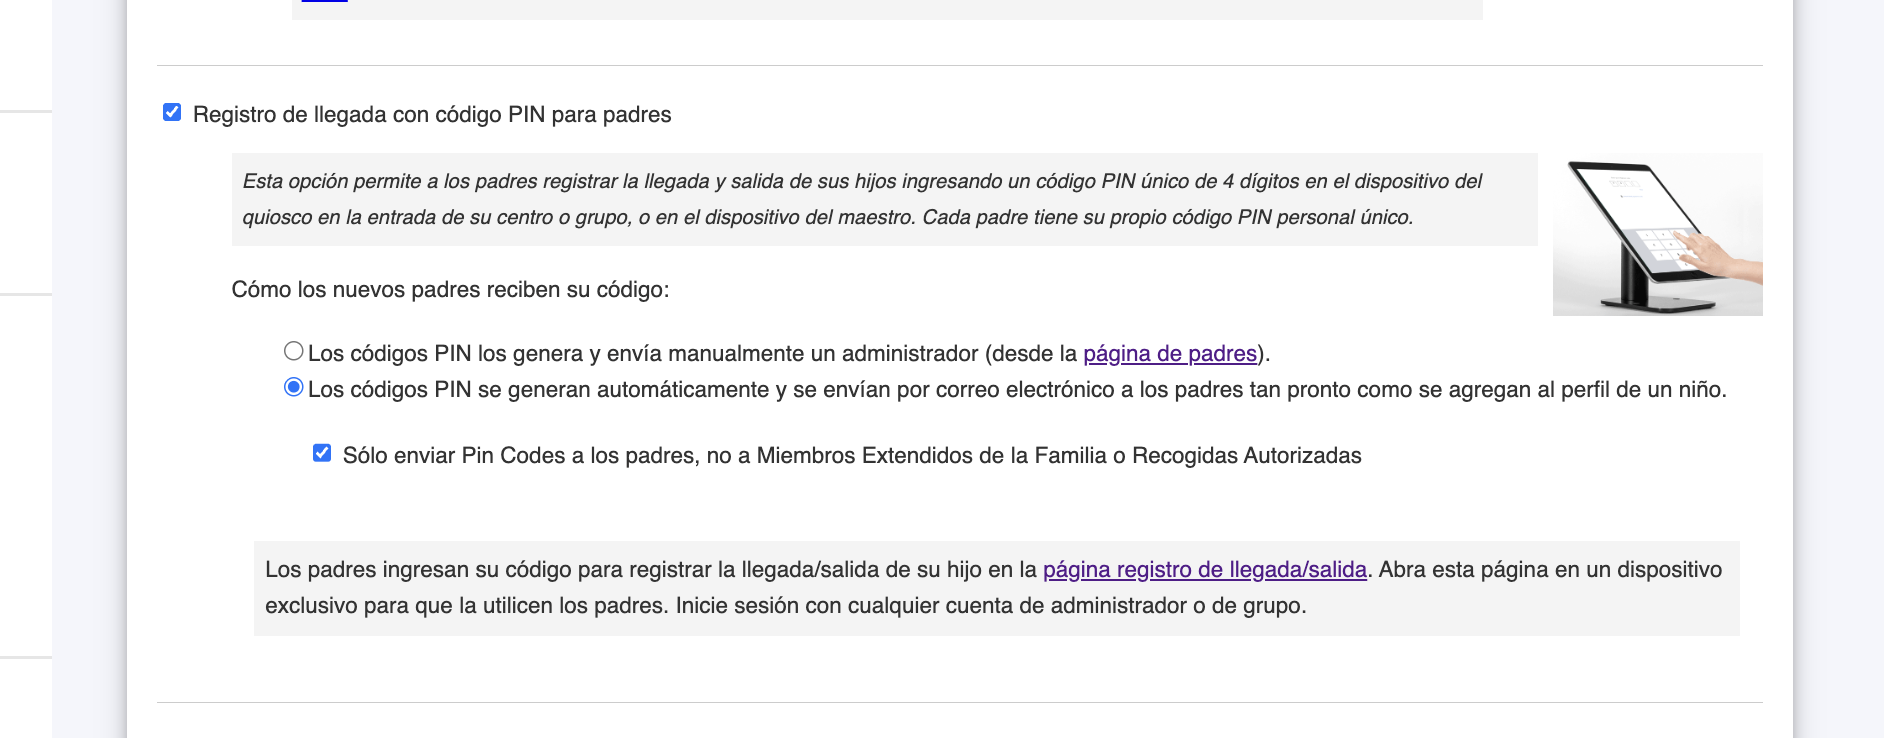Select automatic PIN generation by email option
Screen dimensions: 1884x738
pyautogui.click(x=293, y=387)
